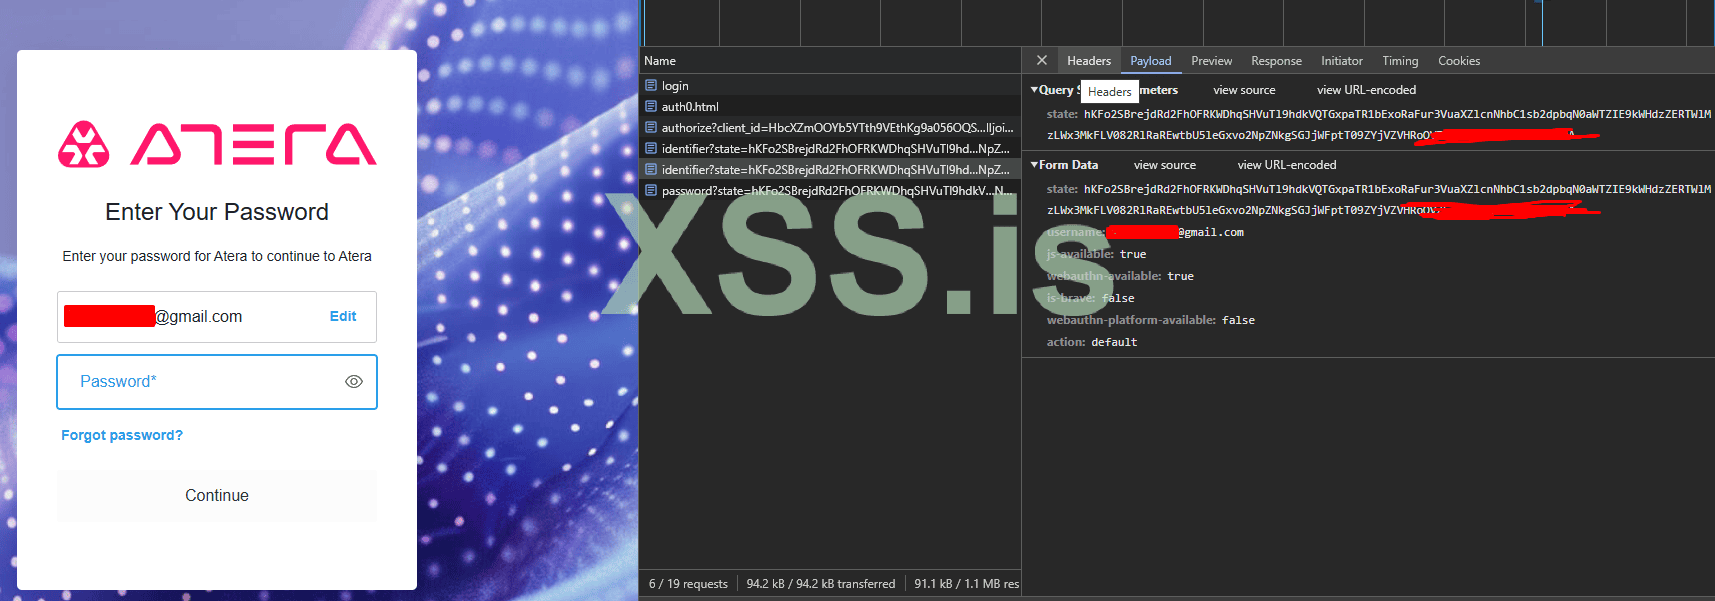Screen dimensions: 1715x601
Task: Open the Initiator tab
Action: [1342, 61]
